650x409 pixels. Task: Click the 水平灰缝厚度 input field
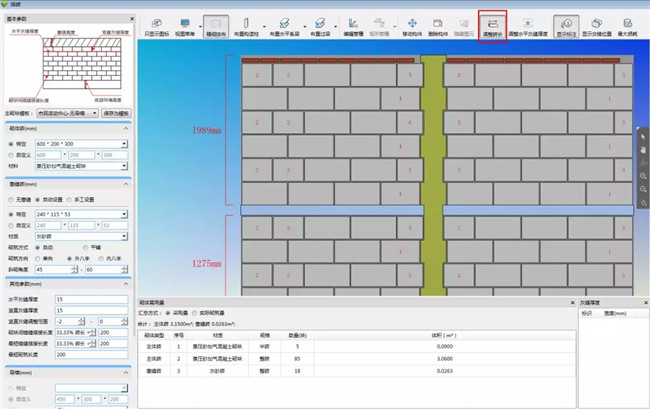click(91, 299)
